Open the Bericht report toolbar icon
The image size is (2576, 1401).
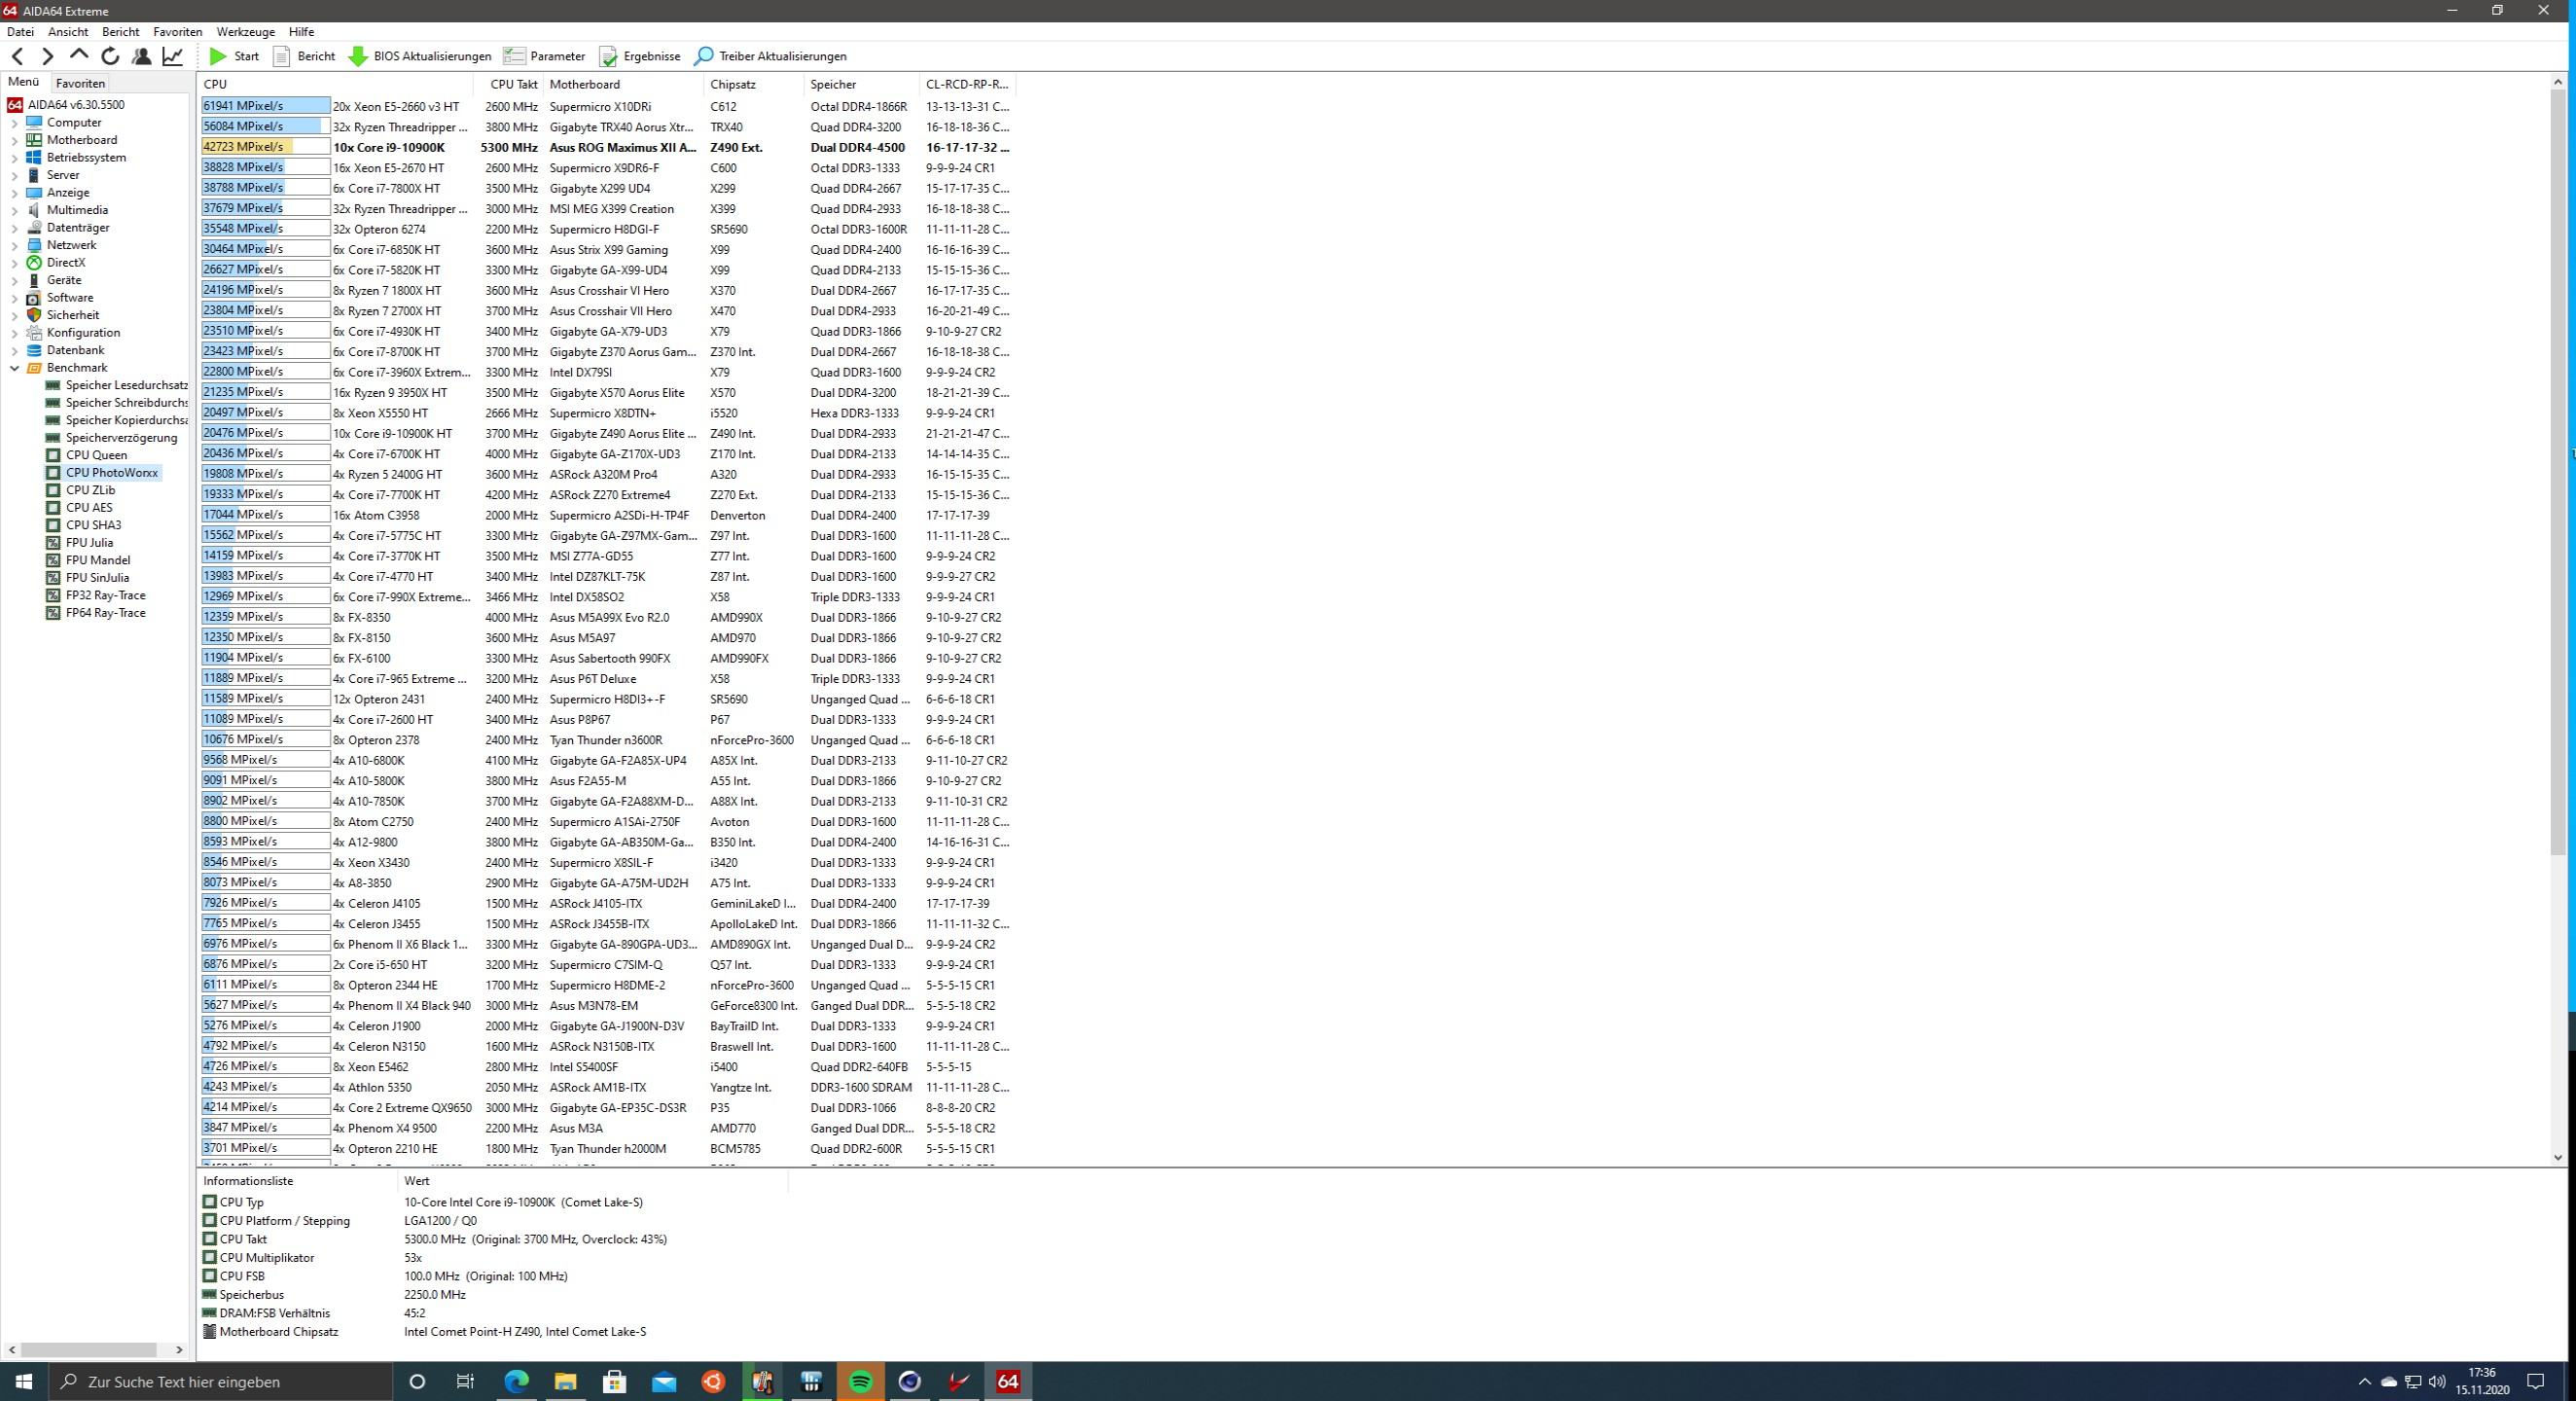click(282, 56)
